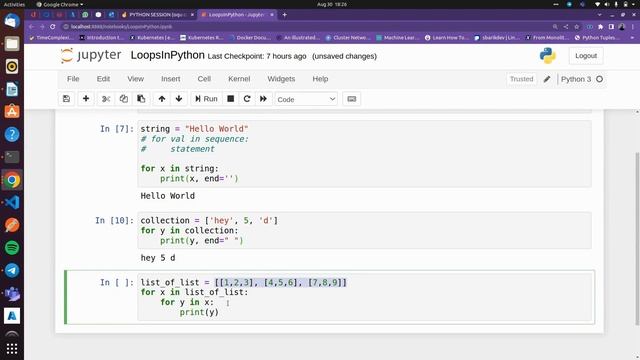The image size is (640, 360).
Task: Bookmark this page with star icon
Action: [x=577, y=27]
